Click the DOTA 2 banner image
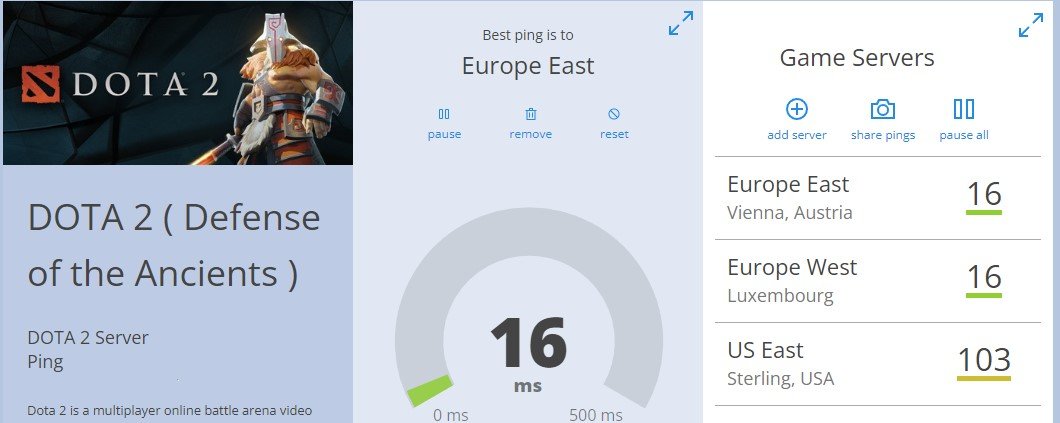This screenshot has width=1060, height=423. pos(178,83)
